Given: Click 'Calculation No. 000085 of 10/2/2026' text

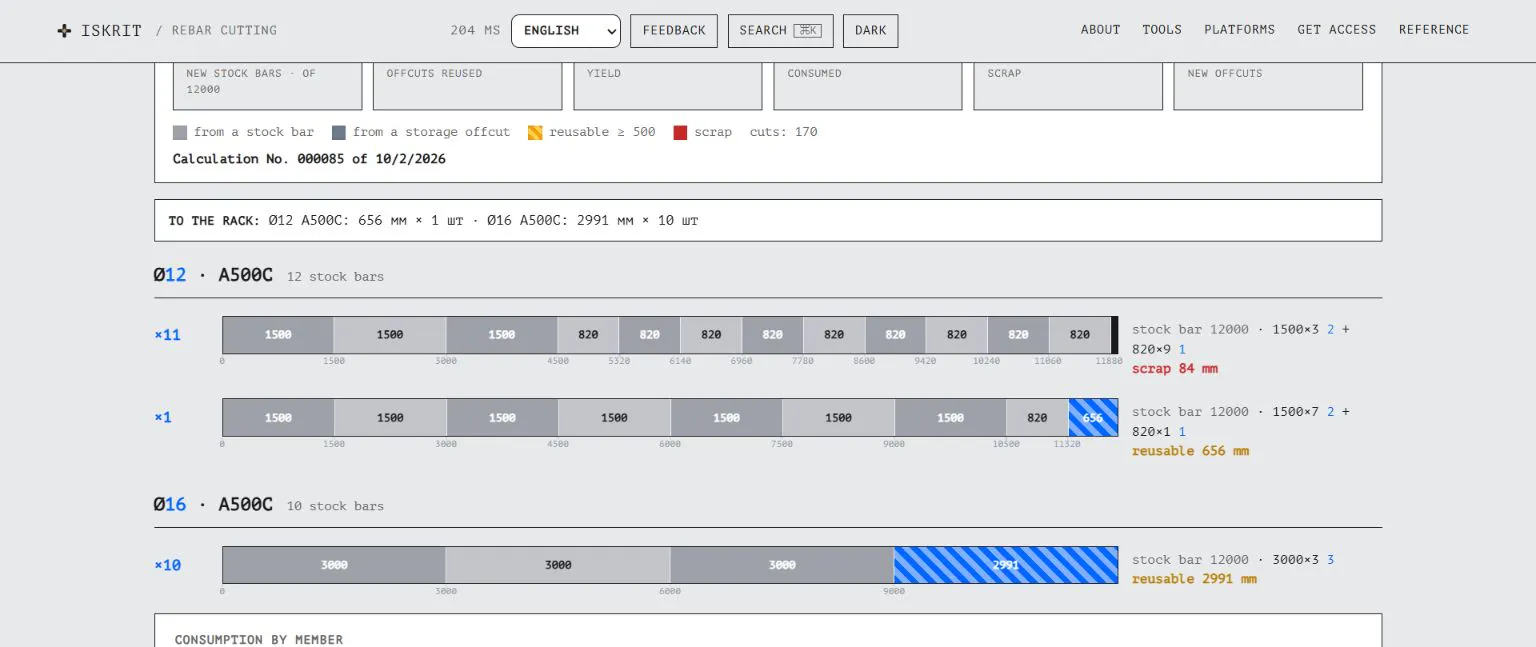Looking at the screenshot, I should 309,159.
